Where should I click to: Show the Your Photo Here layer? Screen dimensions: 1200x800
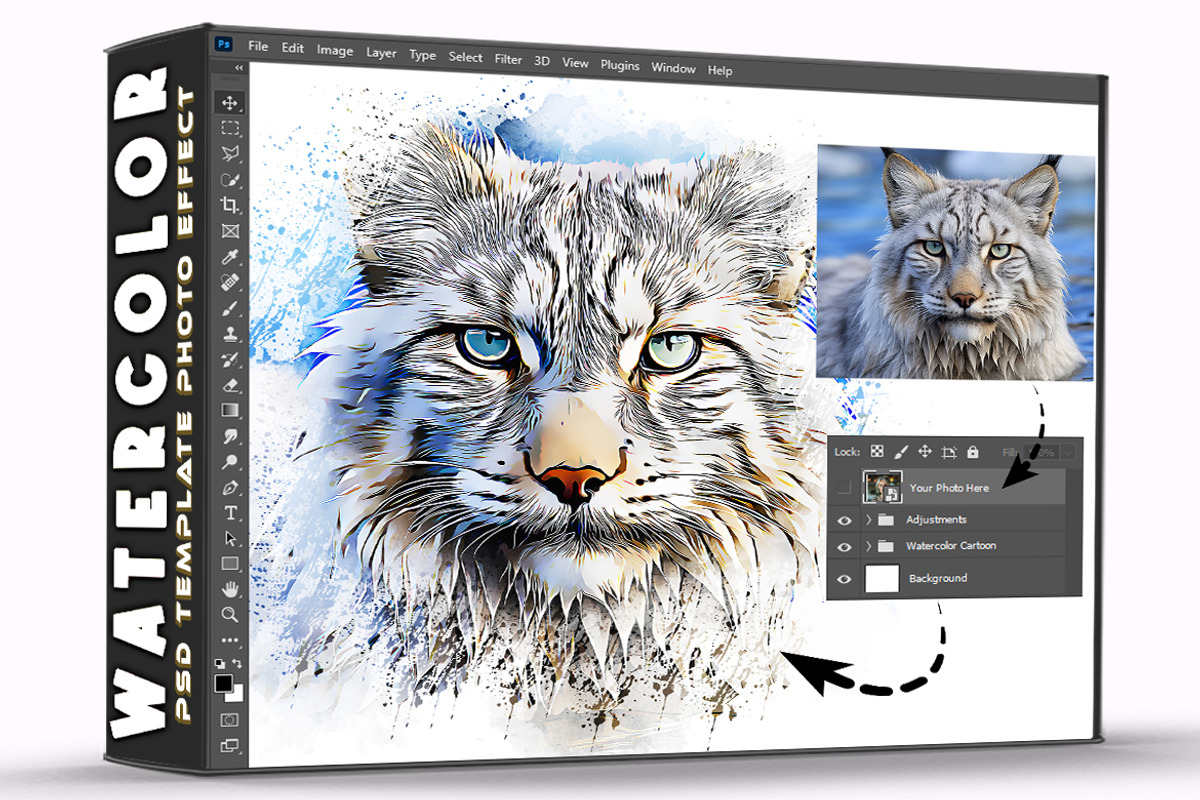point(845,488)
